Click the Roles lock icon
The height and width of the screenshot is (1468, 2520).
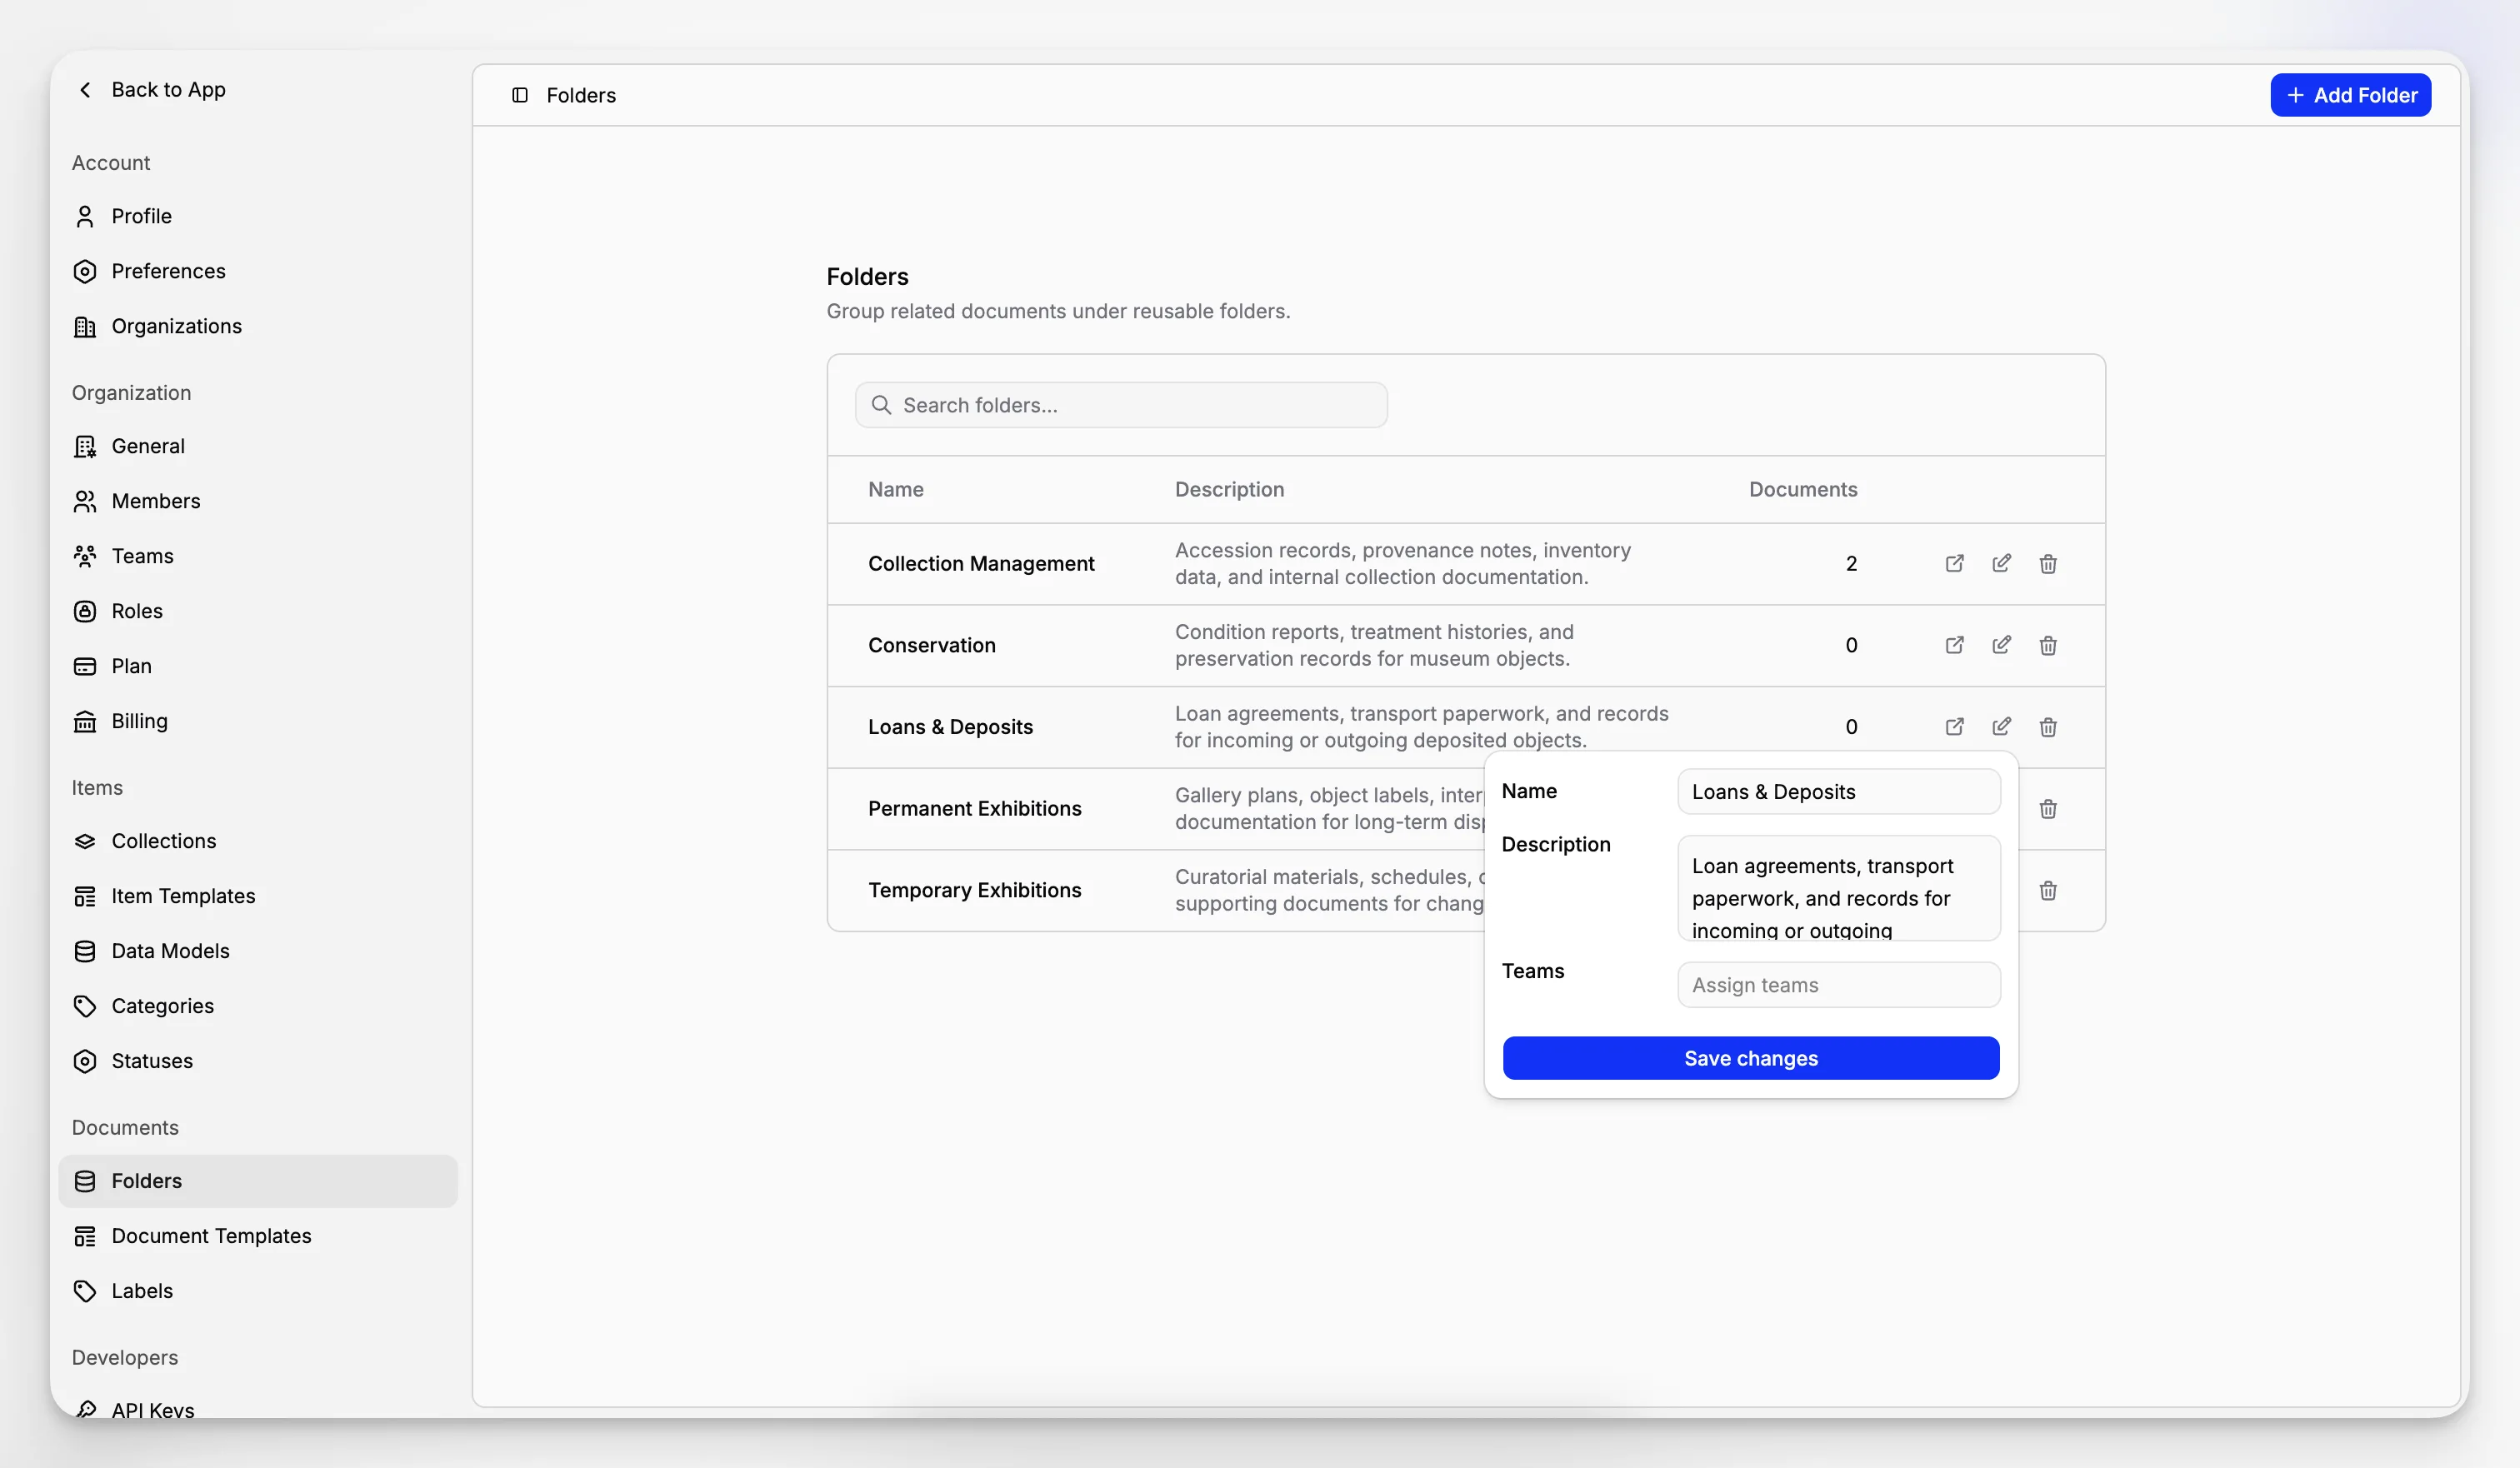tap(85, 611)
